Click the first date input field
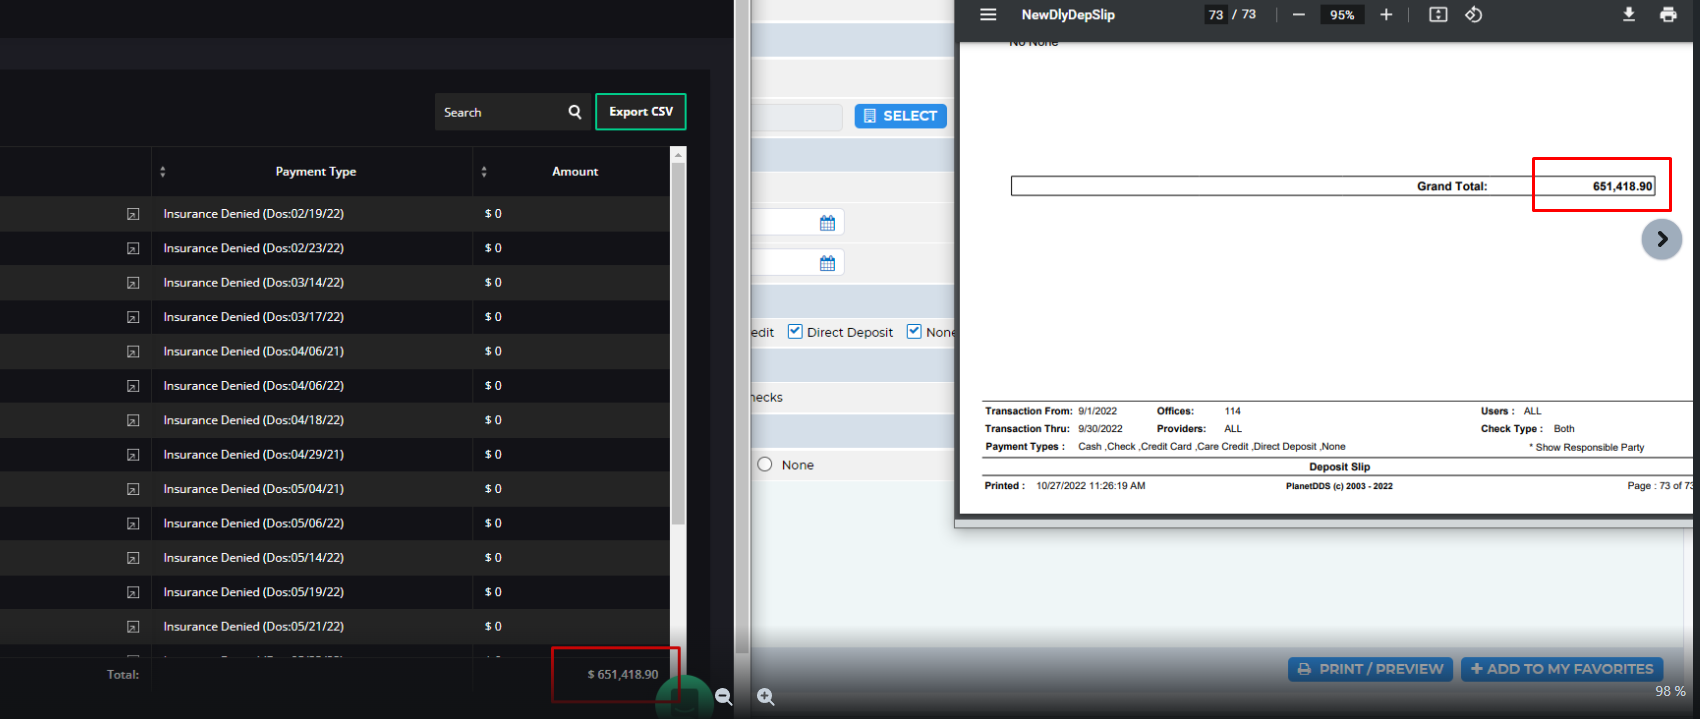The image size is (1700, 719). (797, 222)
